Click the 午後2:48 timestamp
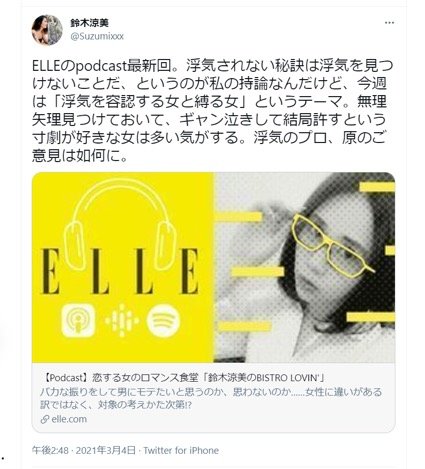This screenshot has width=425, height=469. [50, 451]
